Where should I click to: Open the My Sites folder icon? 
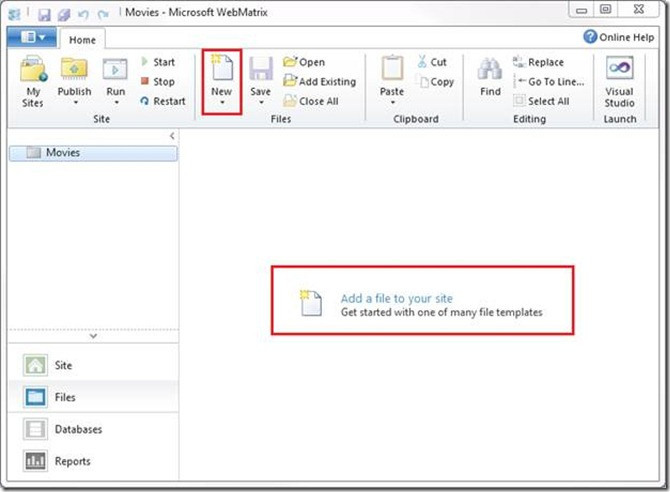[33, 68]
